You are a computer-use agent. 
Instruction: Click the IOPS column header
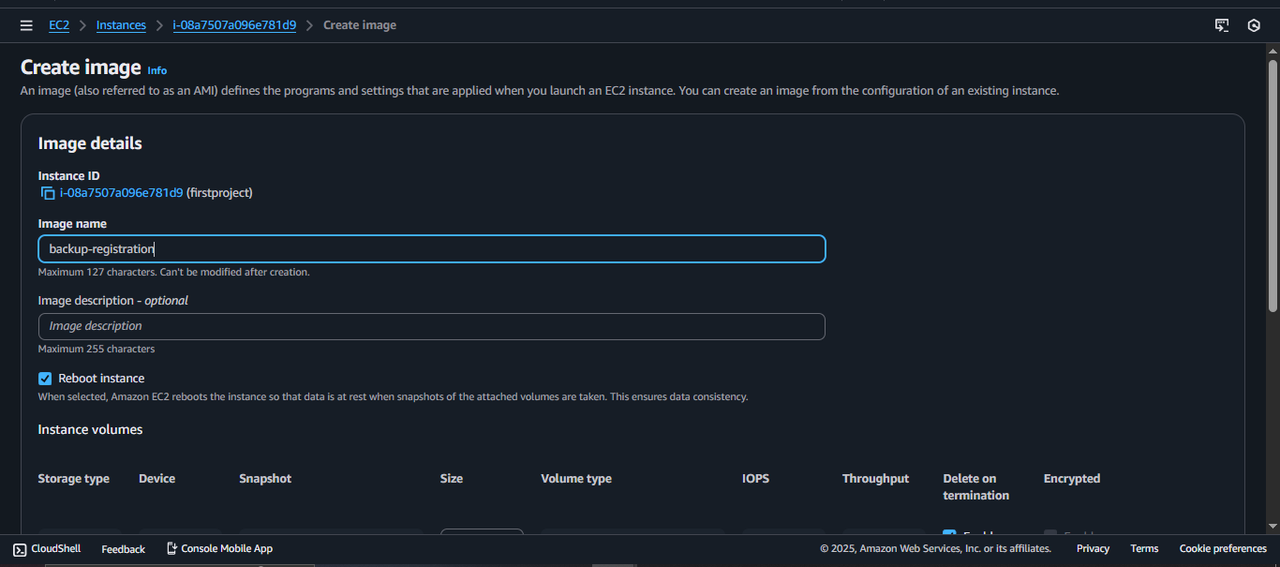[755, 479]
